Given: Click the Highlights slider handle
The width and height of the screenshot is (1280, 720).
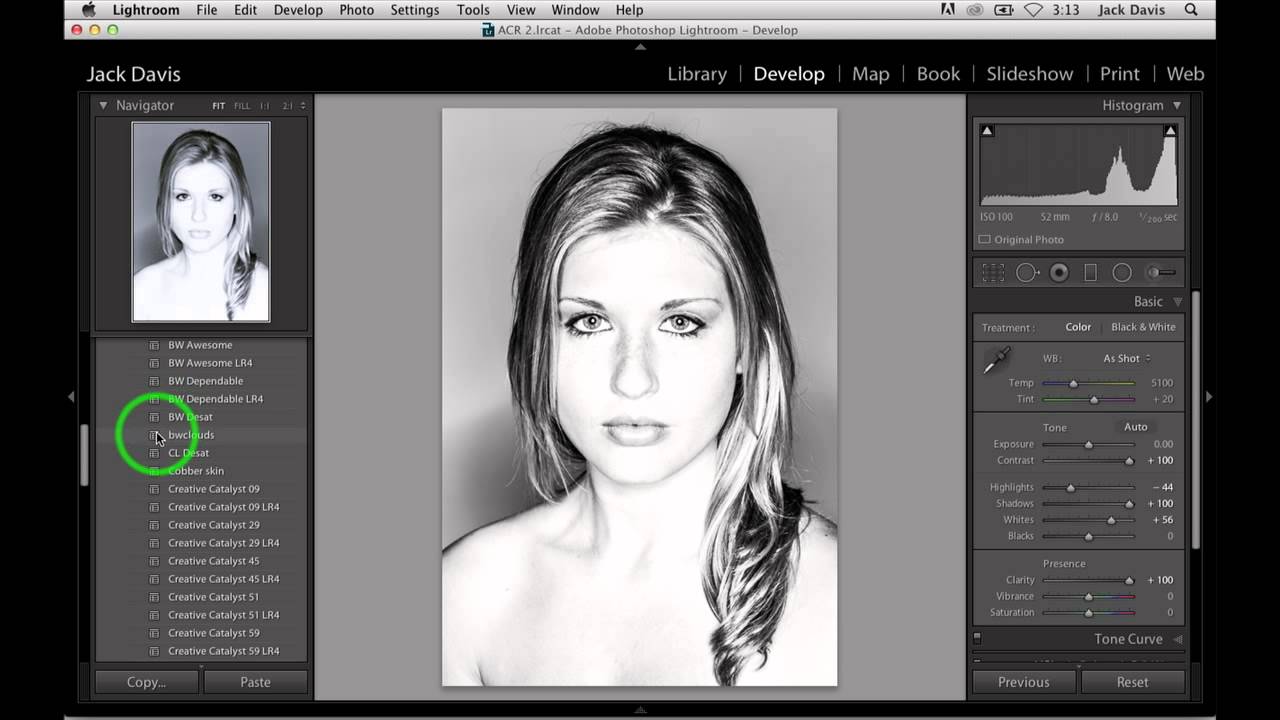Looking at the screenshot, I should pyautogui.click(x=1070, y=488).
